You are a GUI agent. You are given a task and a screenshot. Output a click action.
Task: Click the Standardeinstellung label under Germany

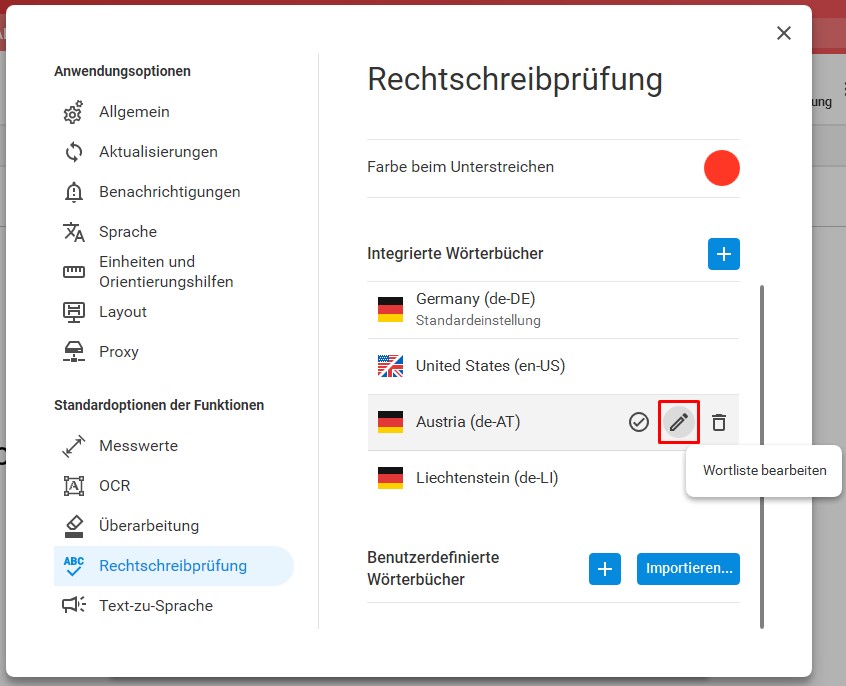(x=478, y=321)
